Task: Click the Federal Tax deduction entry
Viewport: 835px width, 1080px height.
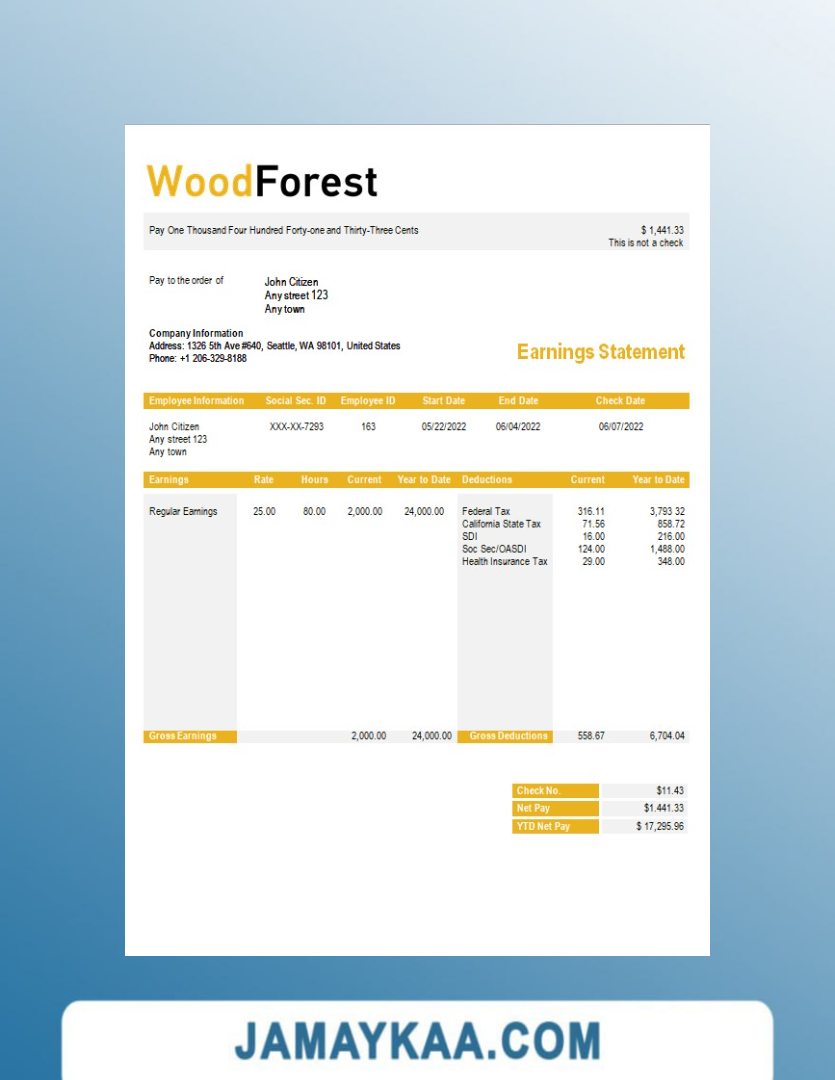Action: [x=486, y=512]
